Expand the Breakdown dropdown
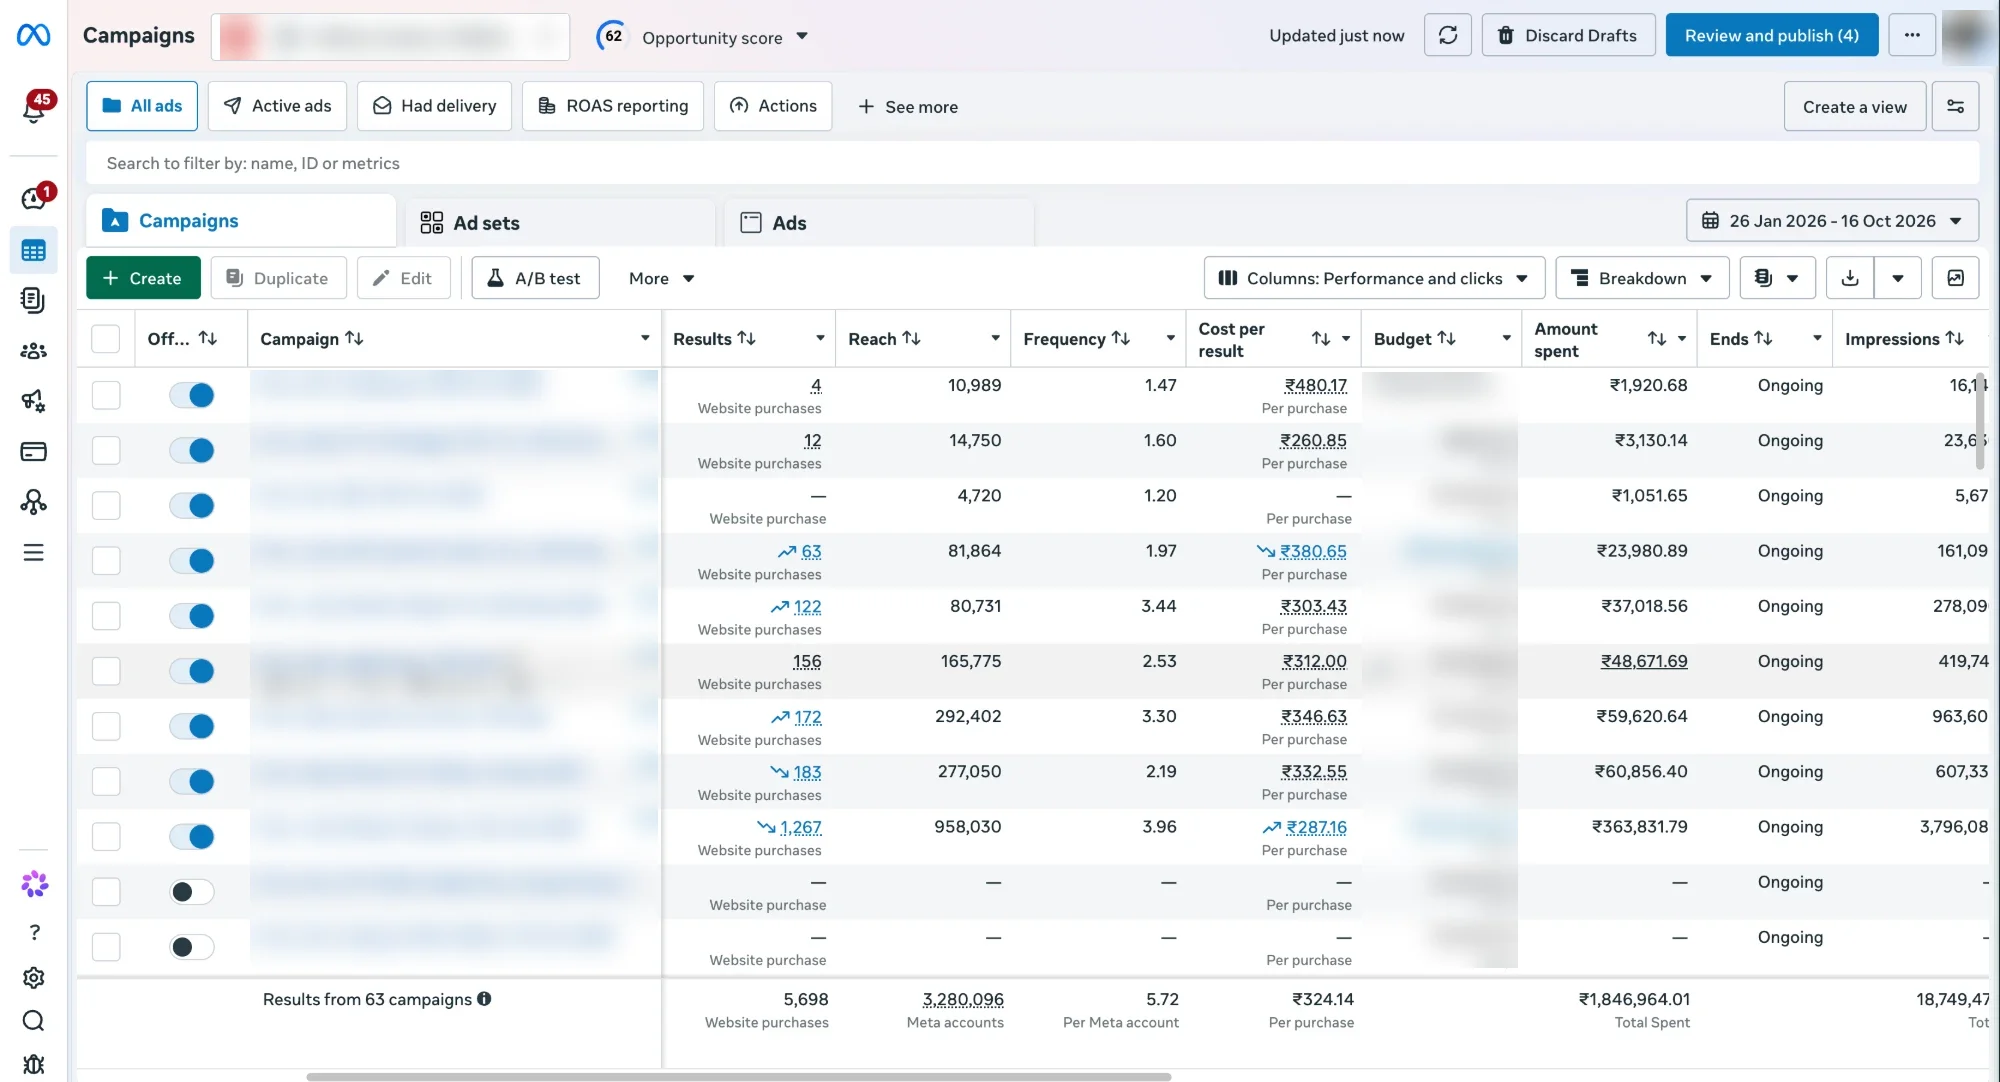 (x=1642, y=278)
